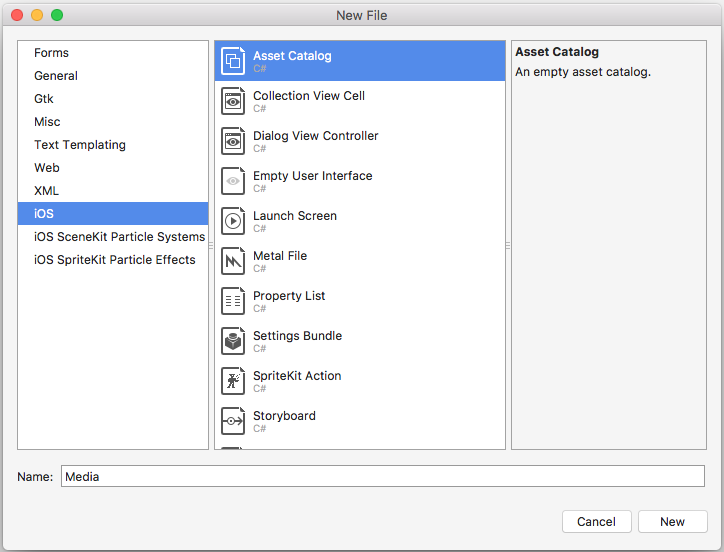Click the Collection View Cell icon
Image resolution: width=724 pixels, height=552 pixels.
233,101
